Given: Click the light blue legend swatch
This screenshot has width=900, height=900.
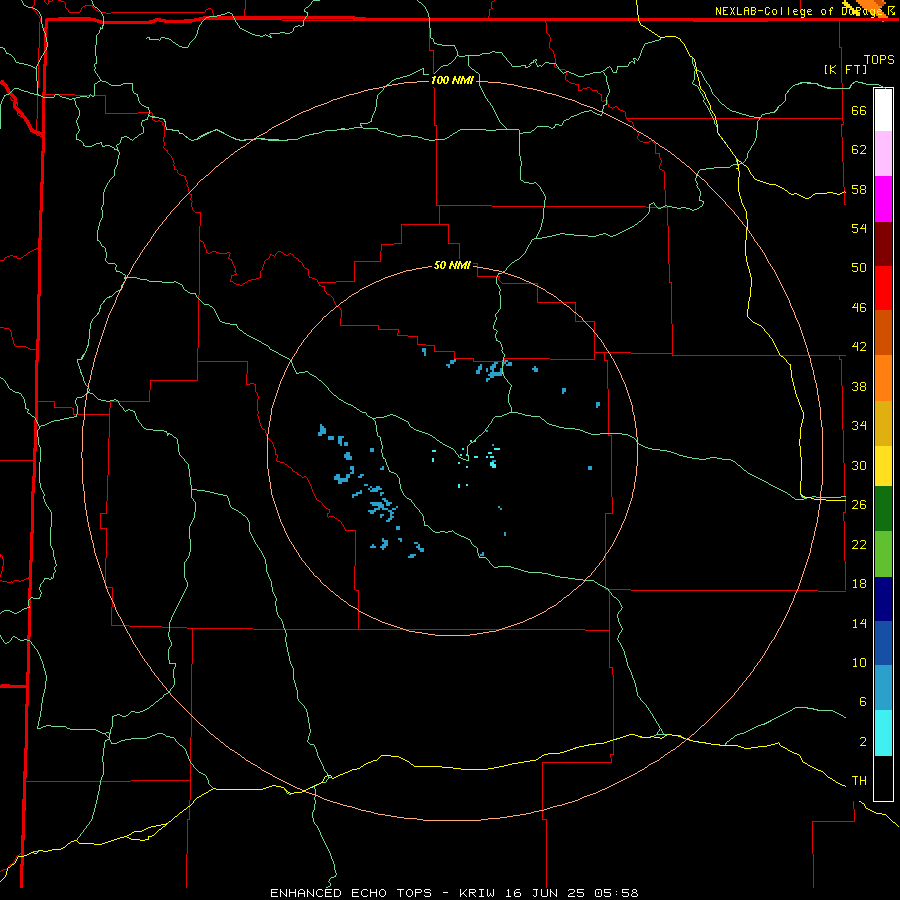Looking at the screenshot, I should pyautogui.click(x=883, y=688).
